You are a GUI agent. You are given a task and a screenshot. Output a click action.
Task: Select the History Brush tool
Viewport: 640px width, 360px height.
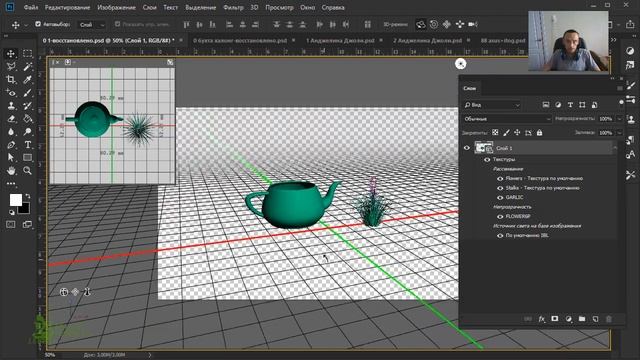pos(27,106)
